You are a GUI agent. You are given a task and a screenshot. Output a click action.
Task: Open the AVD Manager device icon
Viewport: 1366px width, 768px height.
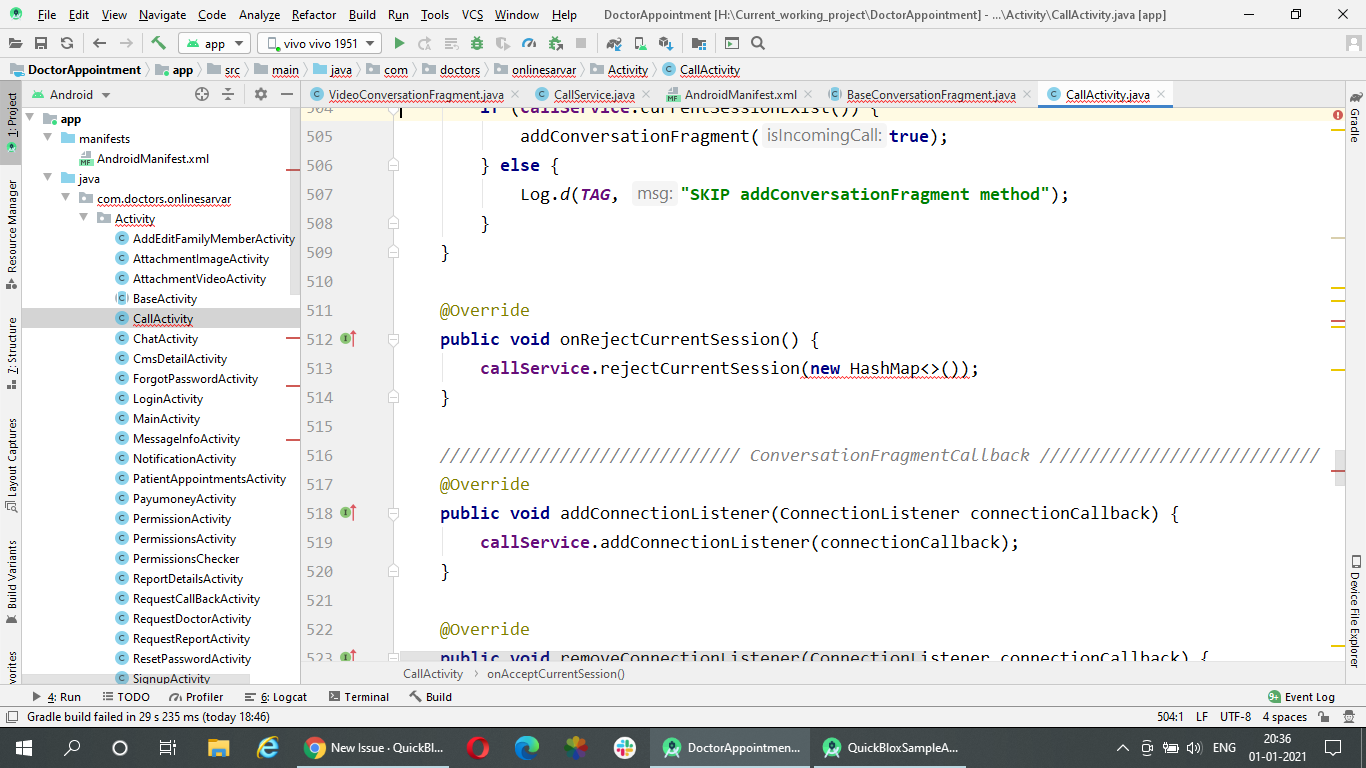[640, 43]
